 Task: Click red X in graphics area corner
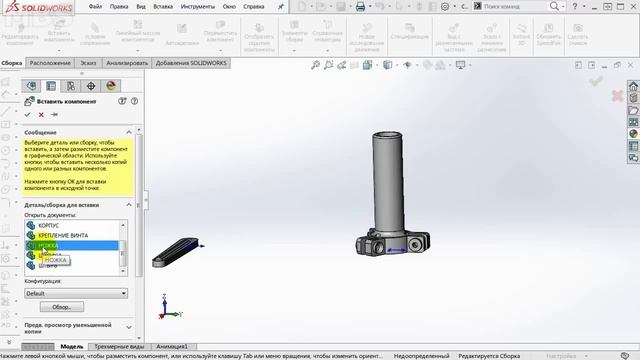pos(617,96)
